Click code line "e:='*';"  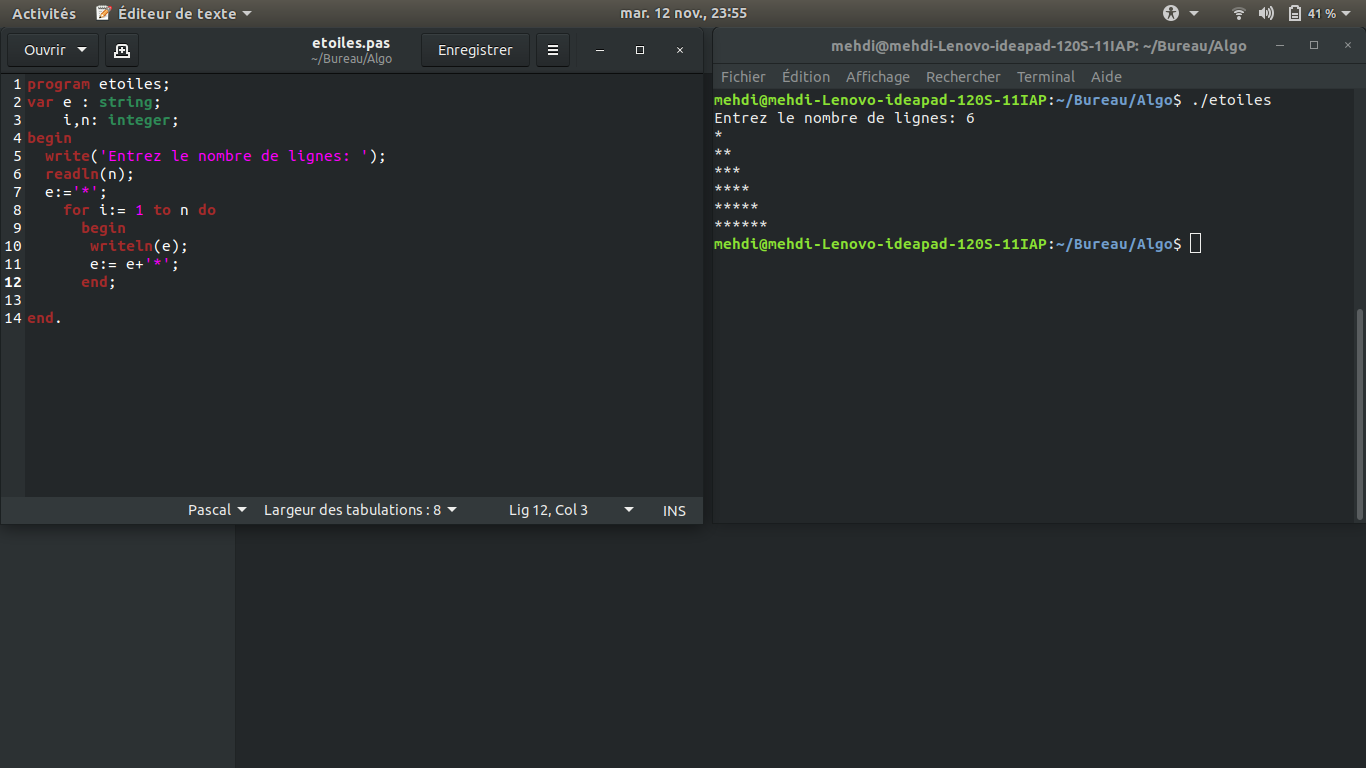[x=75, y=192]
